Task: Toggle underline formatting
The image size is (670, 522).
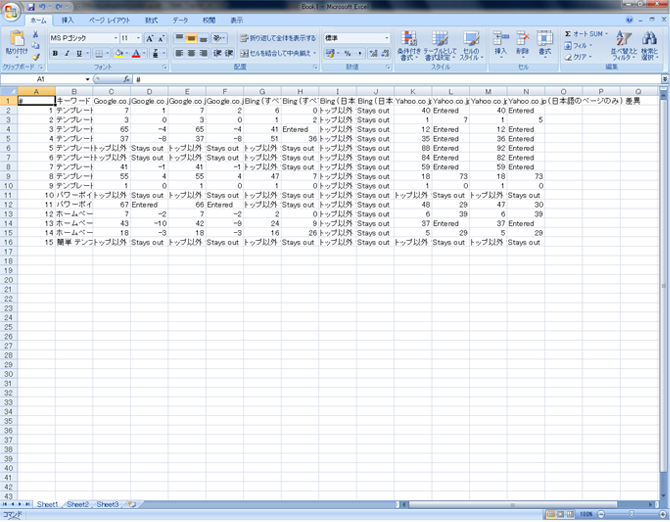Action: tap(79, 53)
